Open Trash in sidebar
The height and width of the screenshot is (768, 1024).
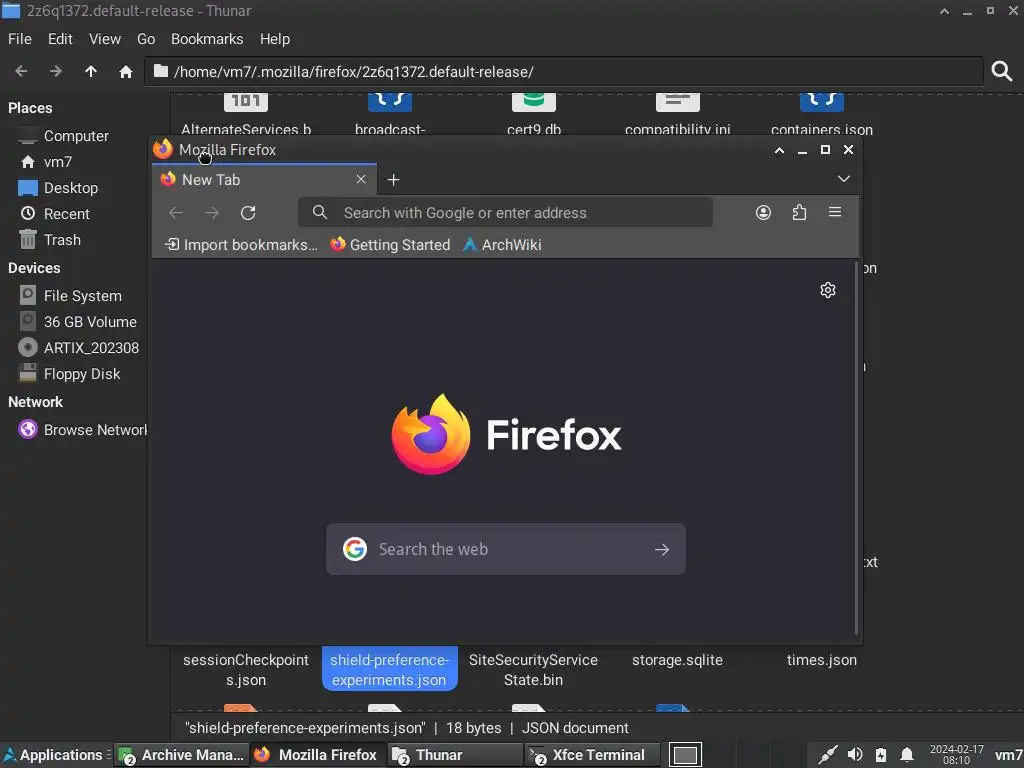pos(62,240)
